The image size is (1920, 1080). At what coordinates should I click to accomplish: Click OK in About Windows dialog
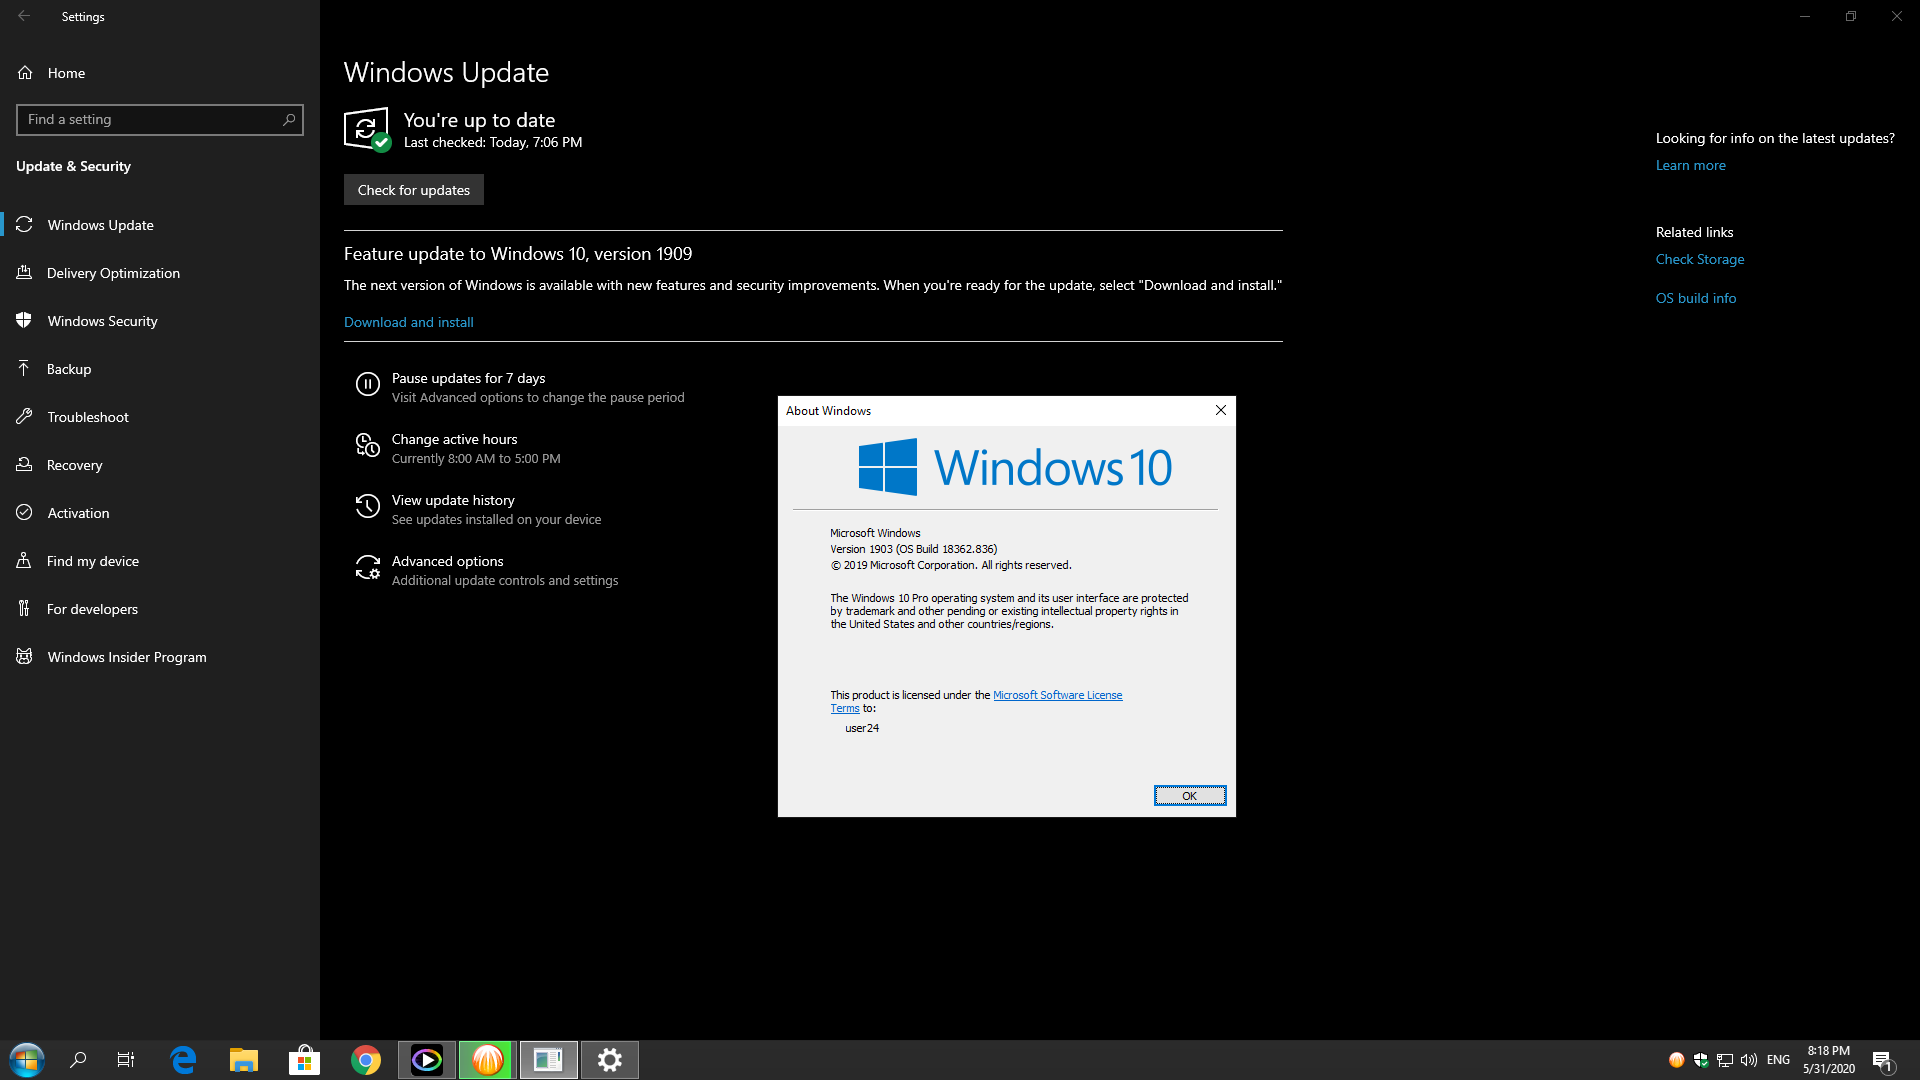[1190, 796]
